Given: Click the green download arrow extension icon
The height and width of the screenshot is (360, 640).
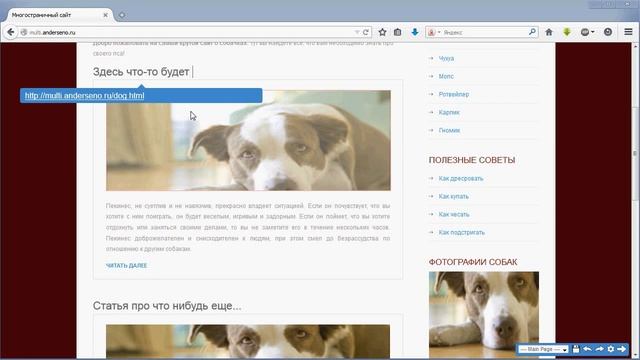Looking at the screenshot, I should tap(567, 32).
